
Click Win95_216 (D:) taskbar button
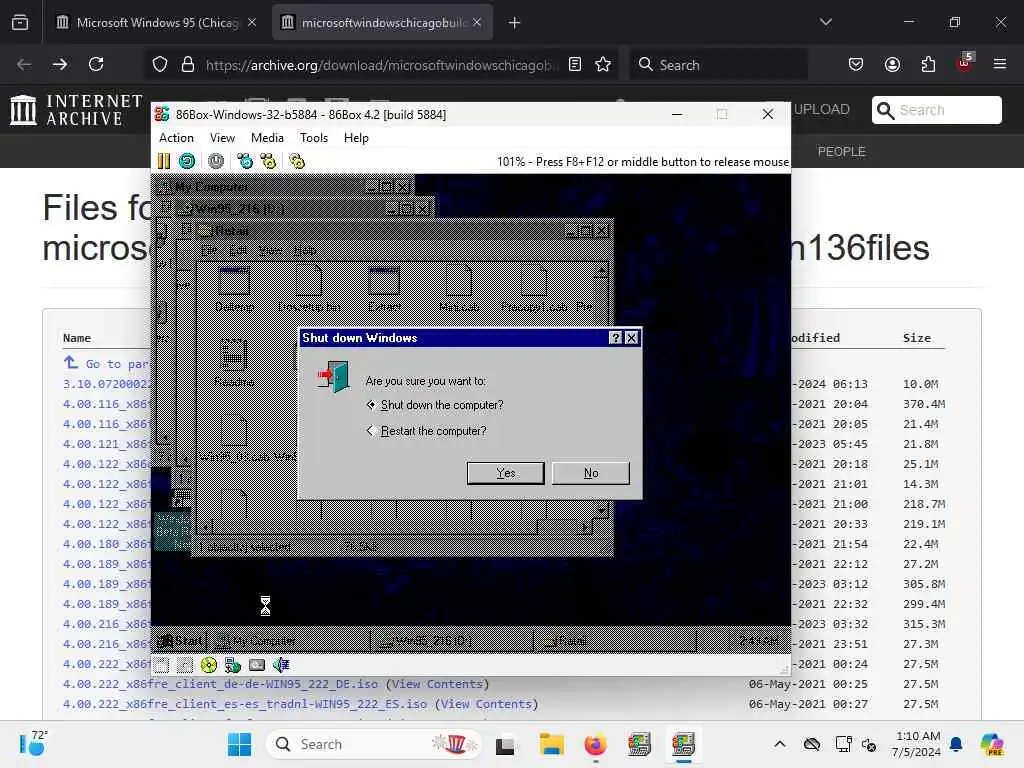(452, 641)
